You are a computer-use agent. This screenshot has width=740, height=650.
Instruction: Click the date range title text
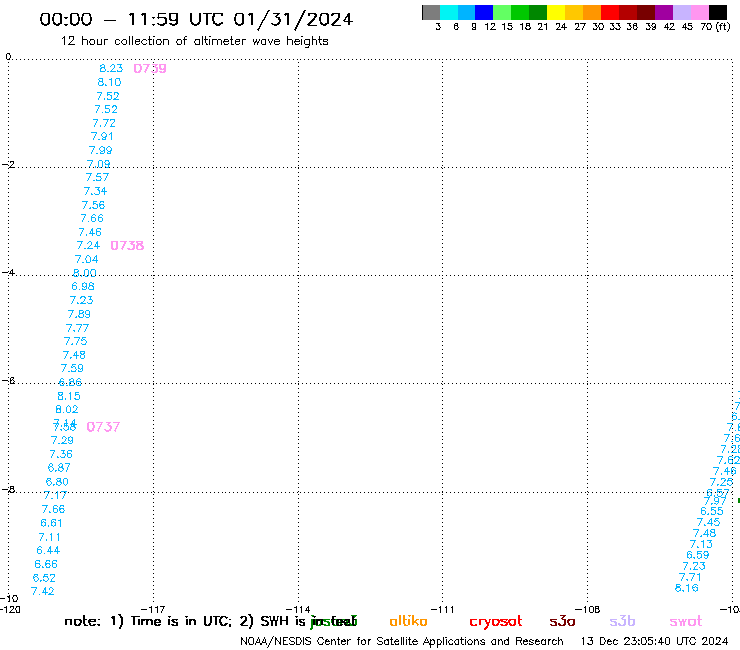196,20
